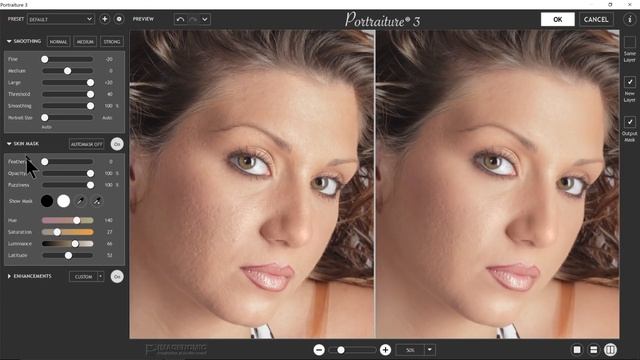Click the zoom out minus icon

click(319, 350)
